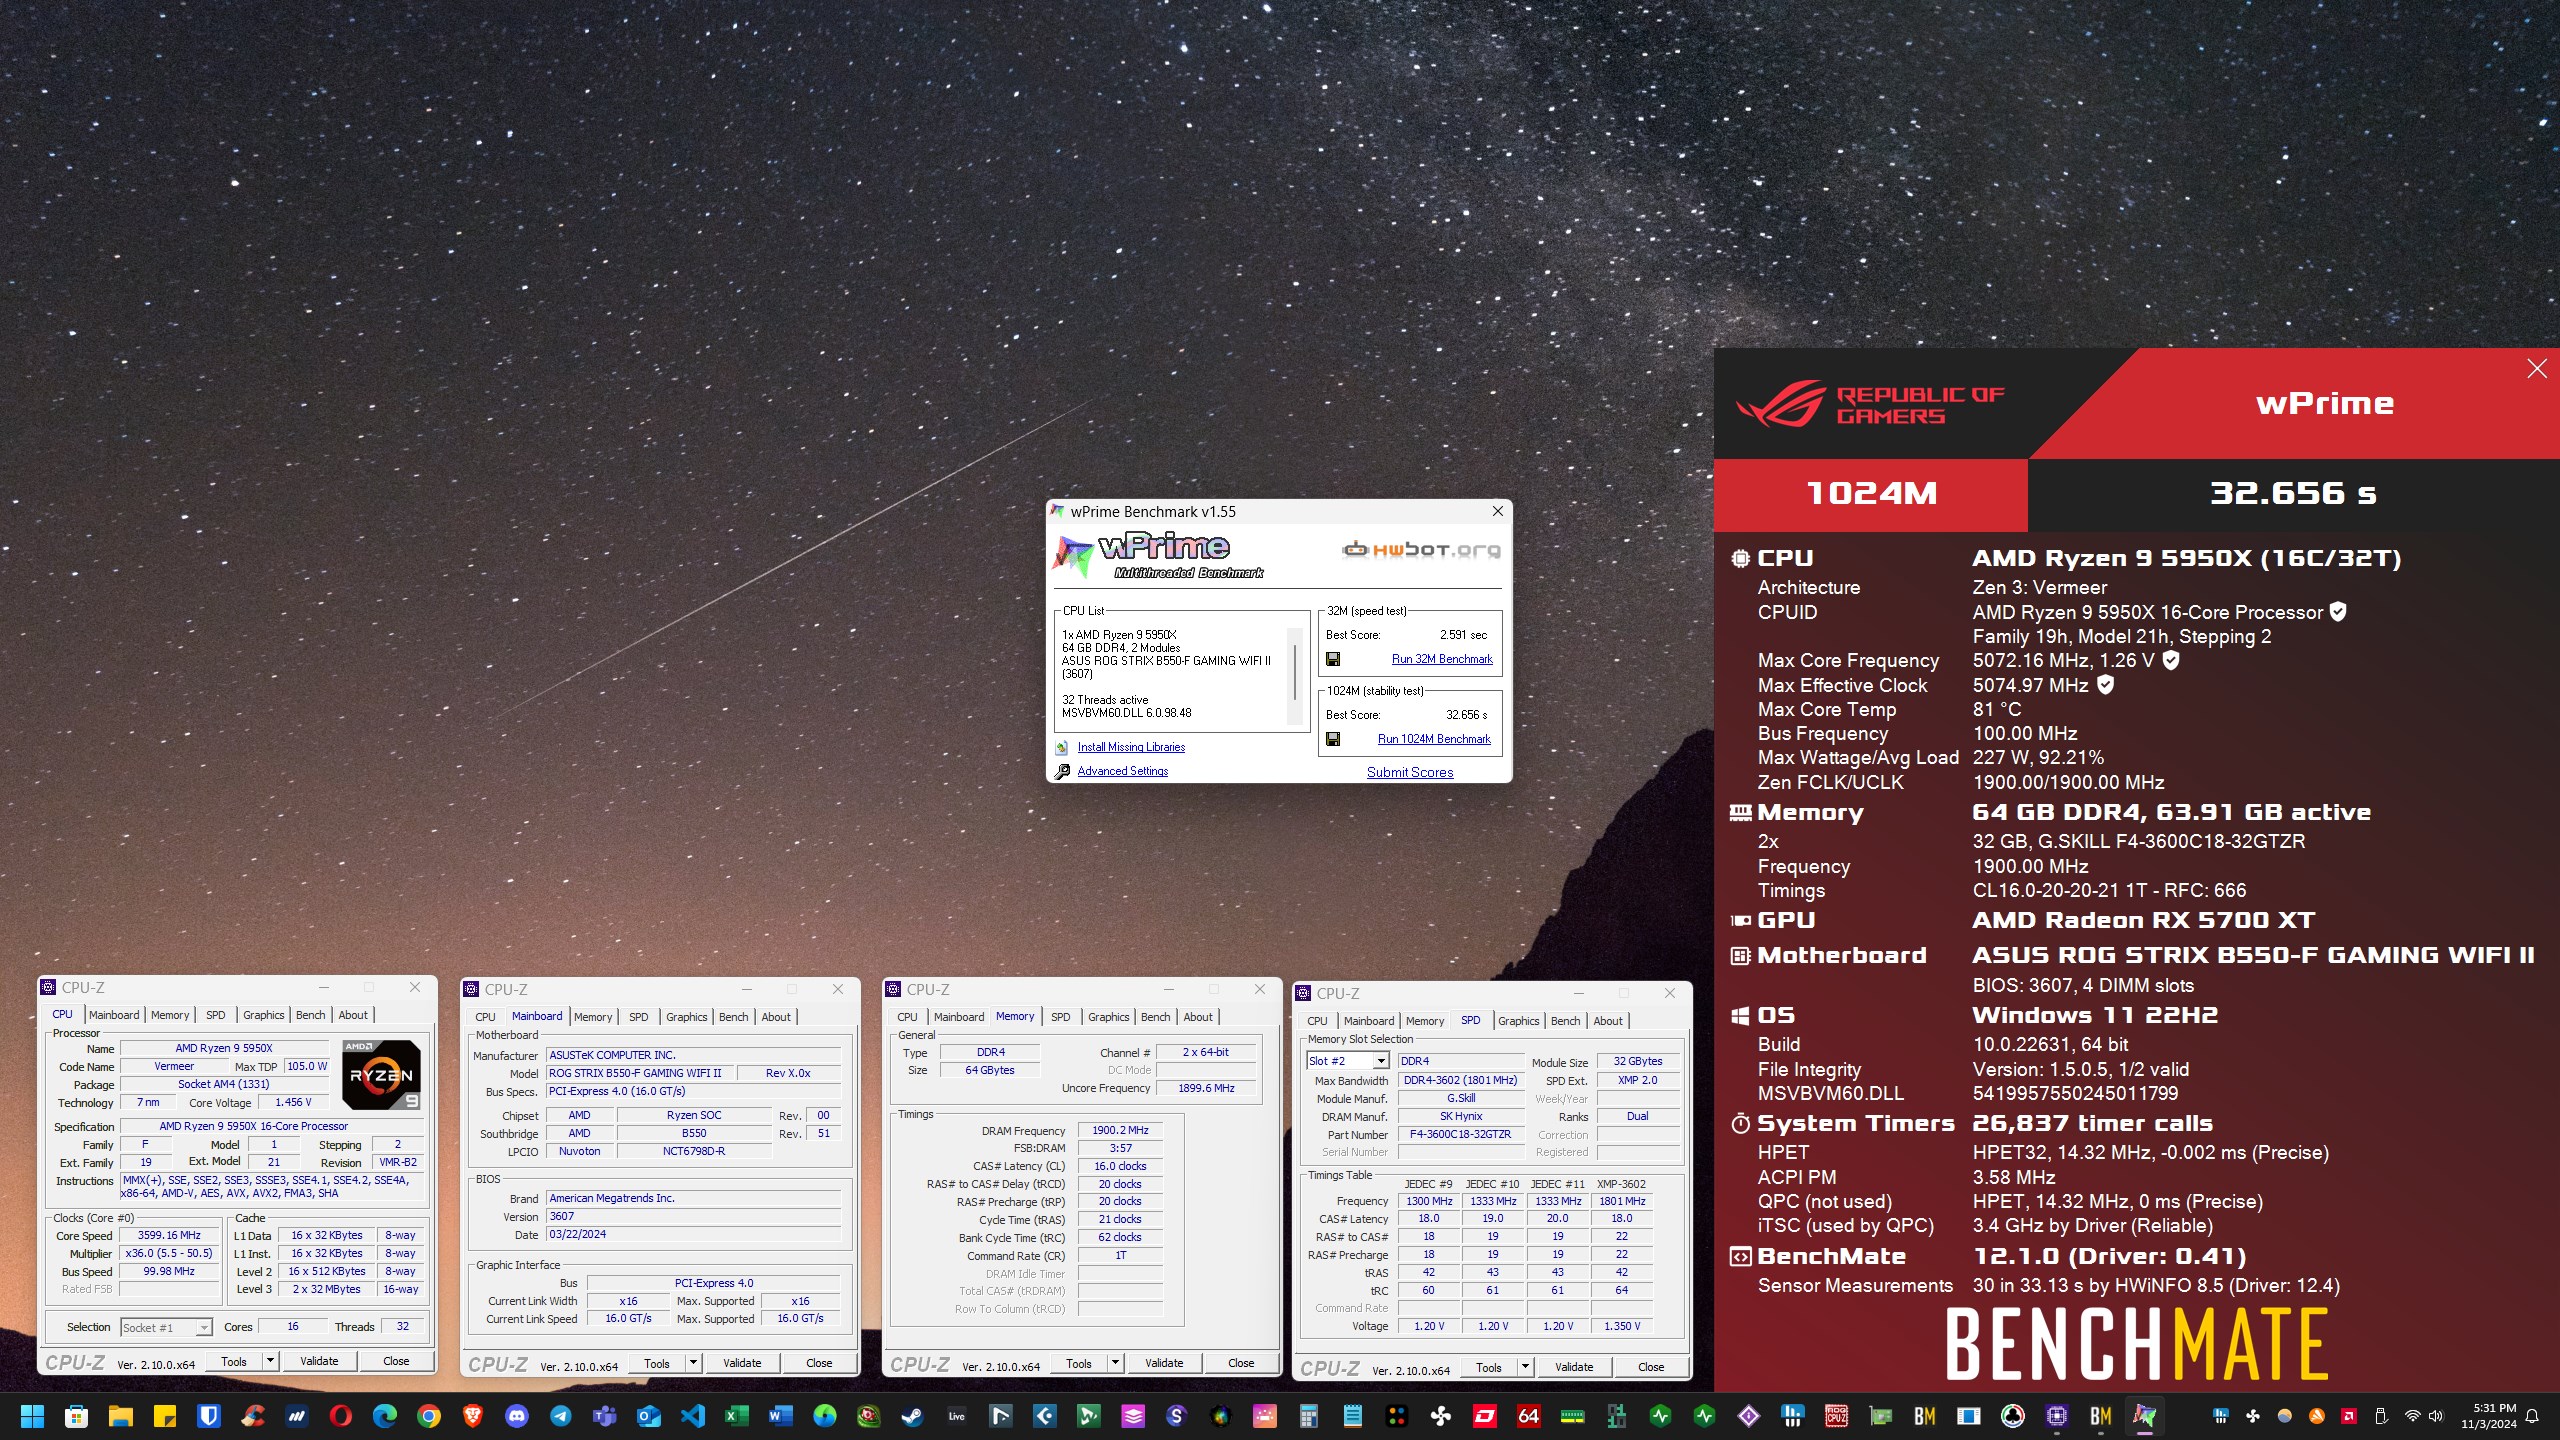This screenshot has width=2560, height=1440.
Task: Click the AMD Software tray icon
Action: (x=2349, y=1416)
